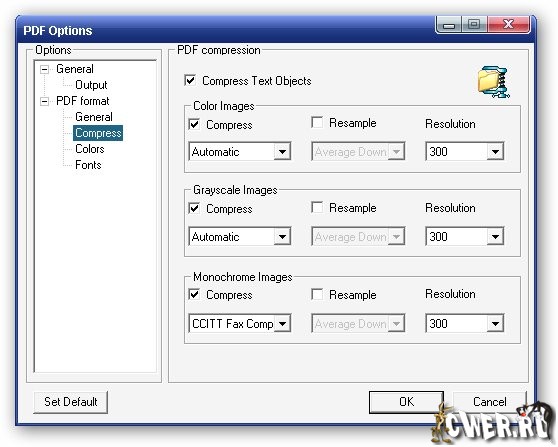Select General under PDF format

[94, 117]
